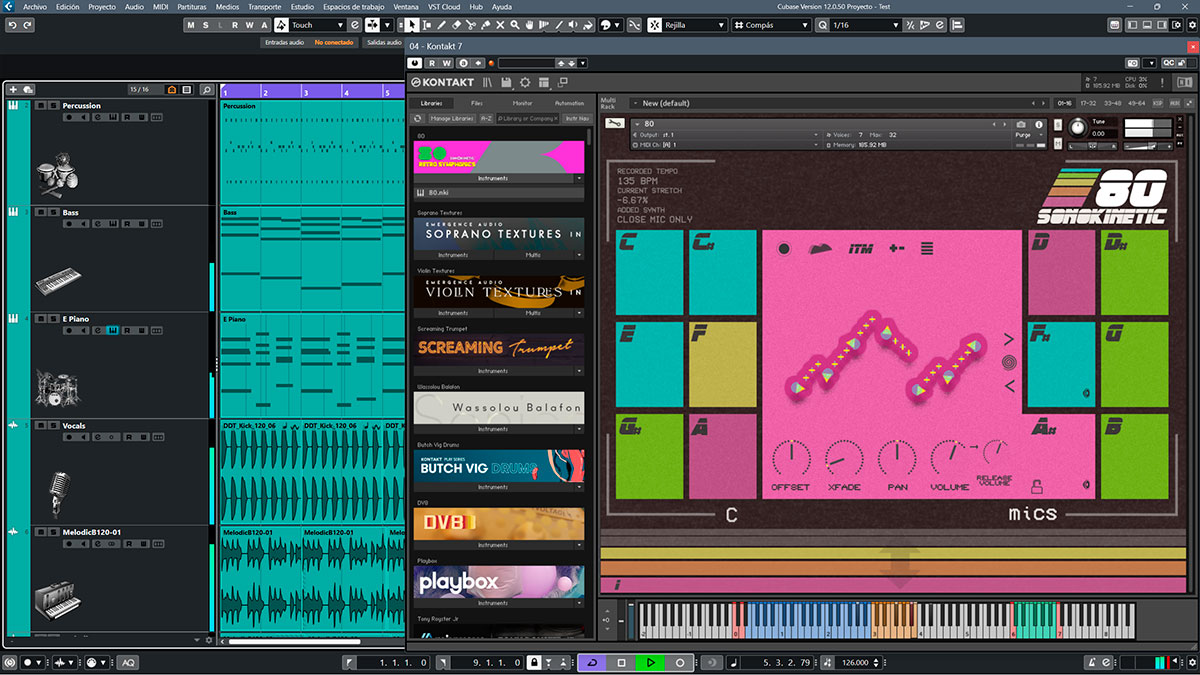Click the lock icon below Release Volume
1200x675 pixels.
[x=1037, y=487]
